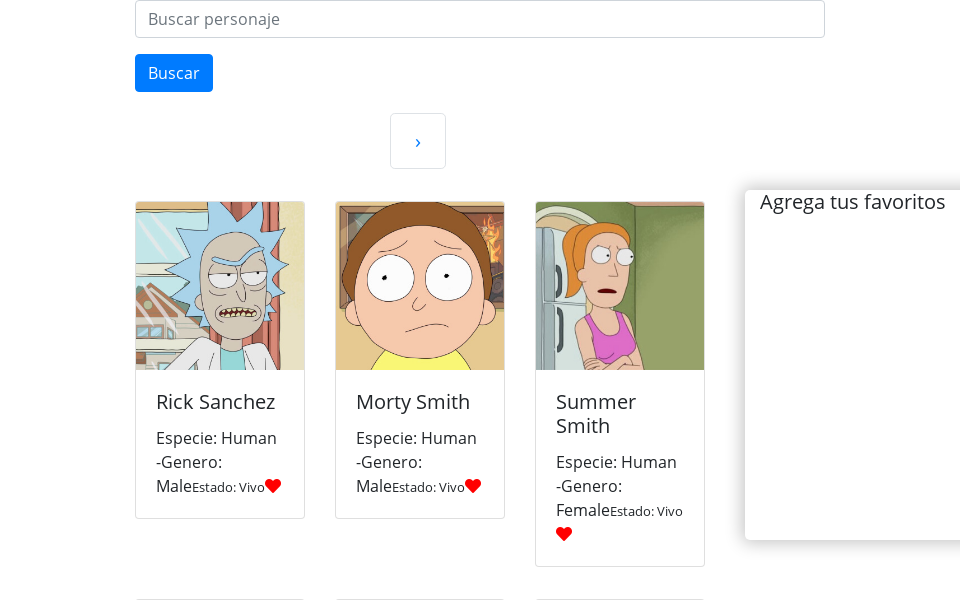Click Estado: Vivo on Summer Smith card

[x=647, y=511]
